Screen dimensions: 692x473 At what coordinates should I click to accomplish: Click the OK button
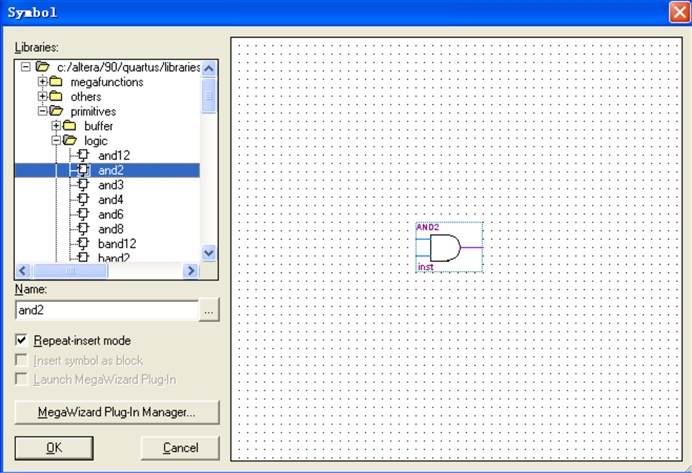click(54, 448)
